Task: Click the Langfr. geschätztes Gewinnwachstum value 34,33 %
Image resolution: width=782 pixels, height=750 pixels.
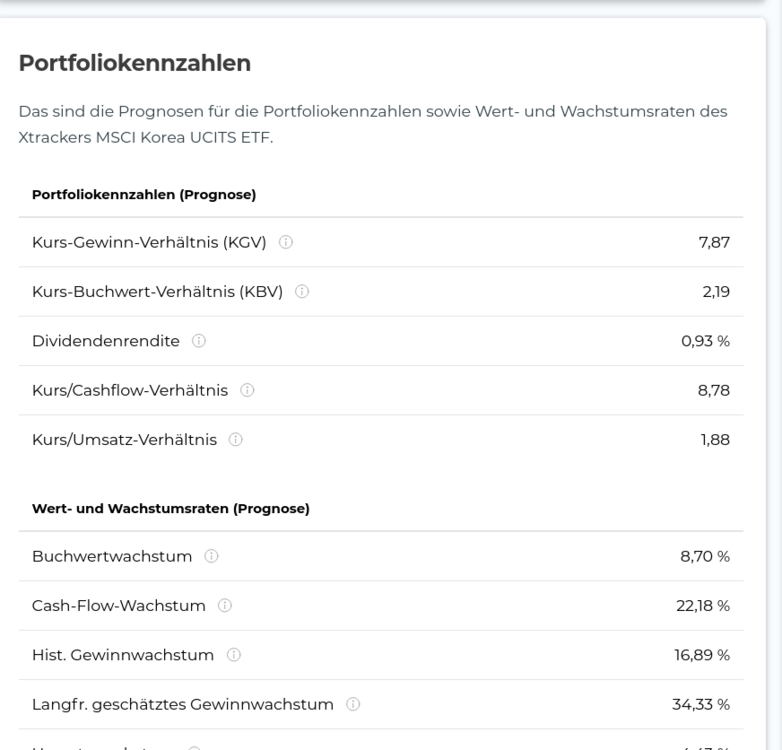Action: [701, 705]
